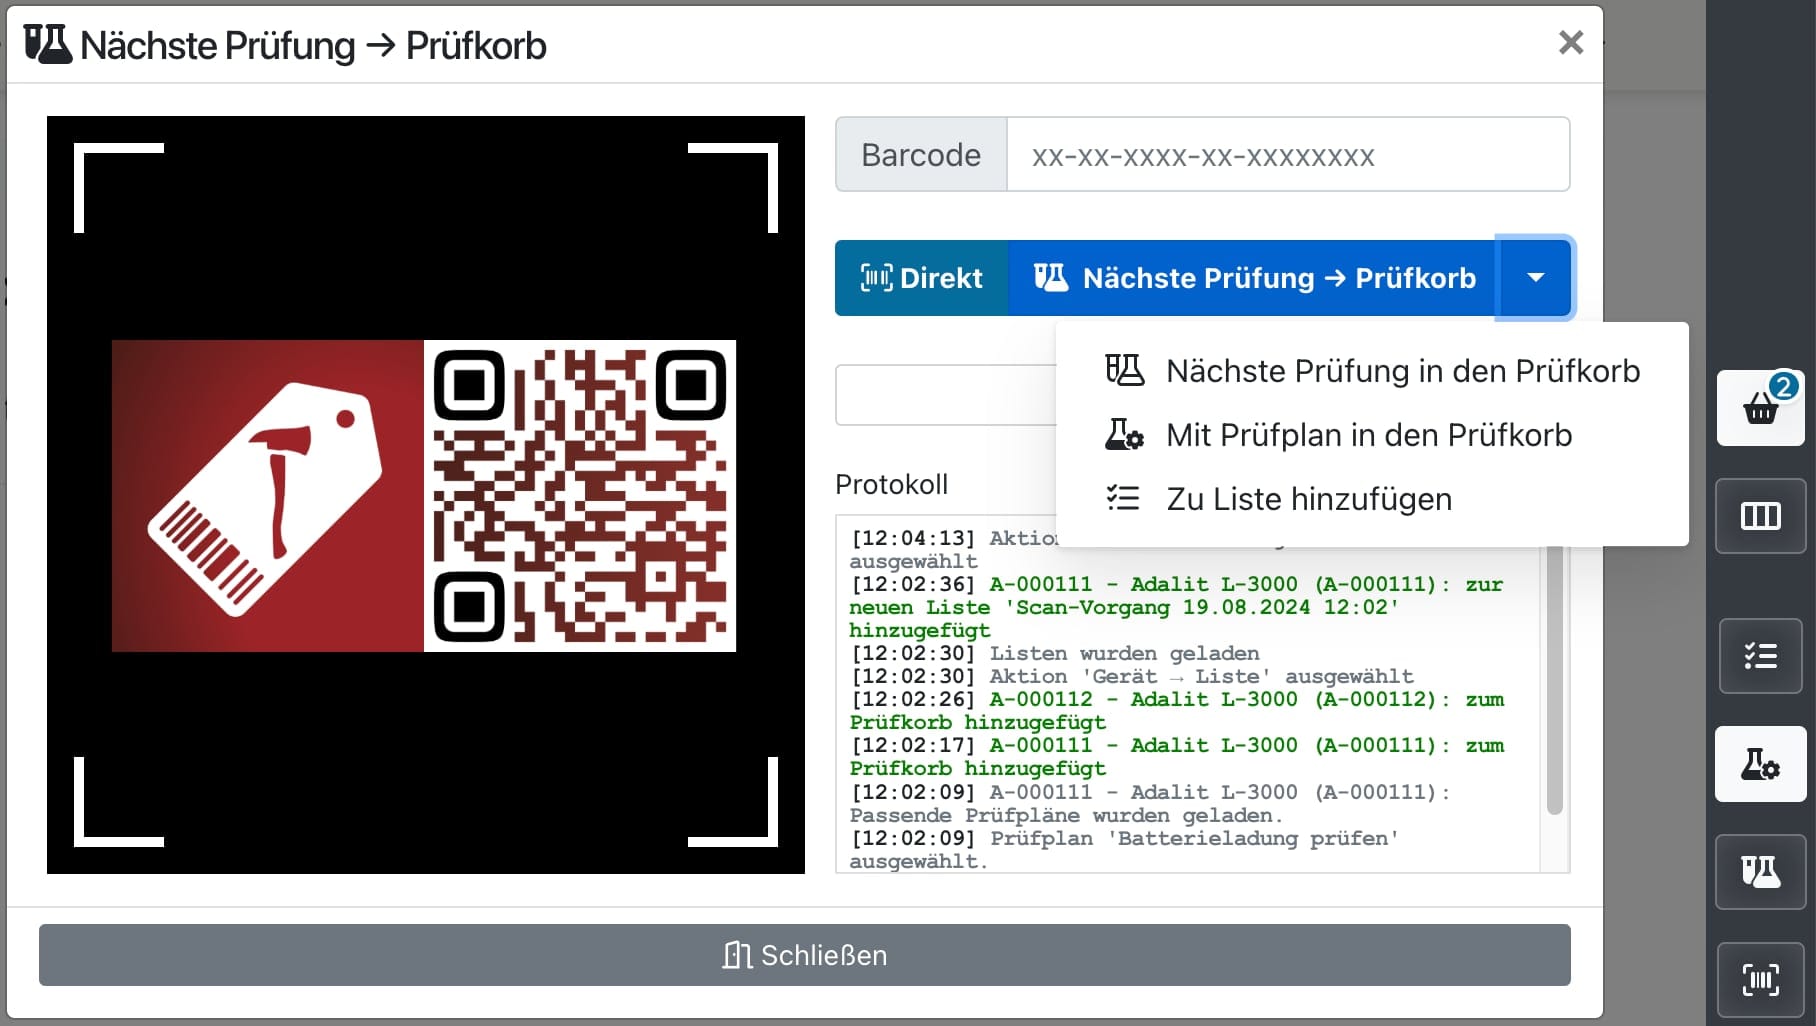Click the partially hidden field below Direkt
The width and height of the screenshot is (1816, 1026).
(945, 395)
